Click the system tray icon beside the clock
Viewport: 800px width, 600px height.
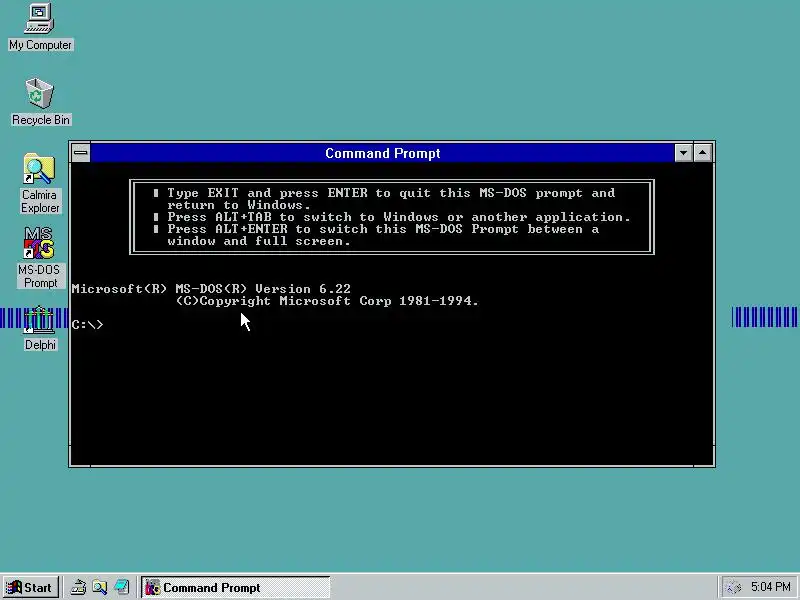733,587
